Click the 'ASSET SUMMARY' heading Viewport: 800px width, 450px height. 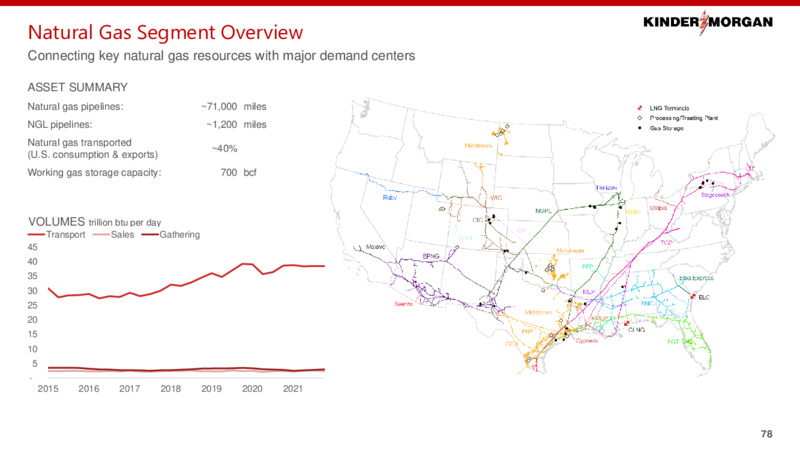pos(78,87)
